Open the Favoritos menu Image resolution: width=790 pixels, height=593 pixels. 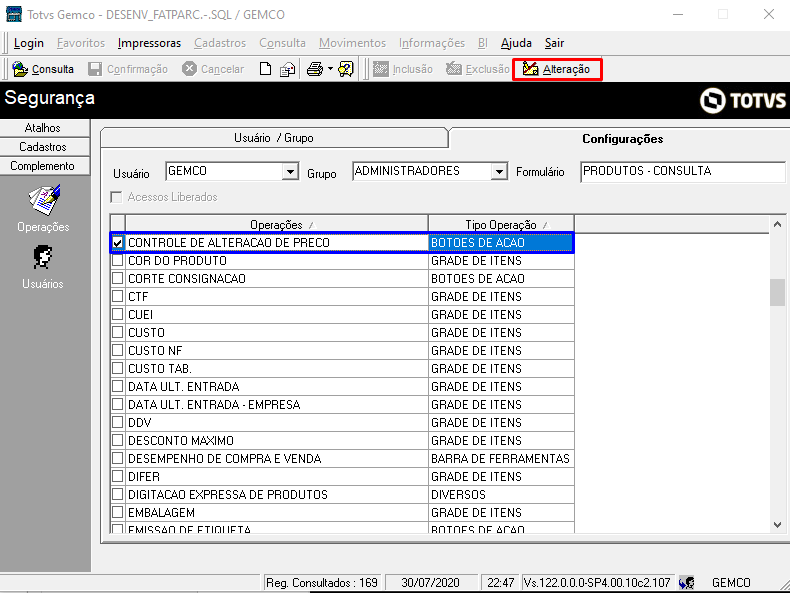click(81, 43)
